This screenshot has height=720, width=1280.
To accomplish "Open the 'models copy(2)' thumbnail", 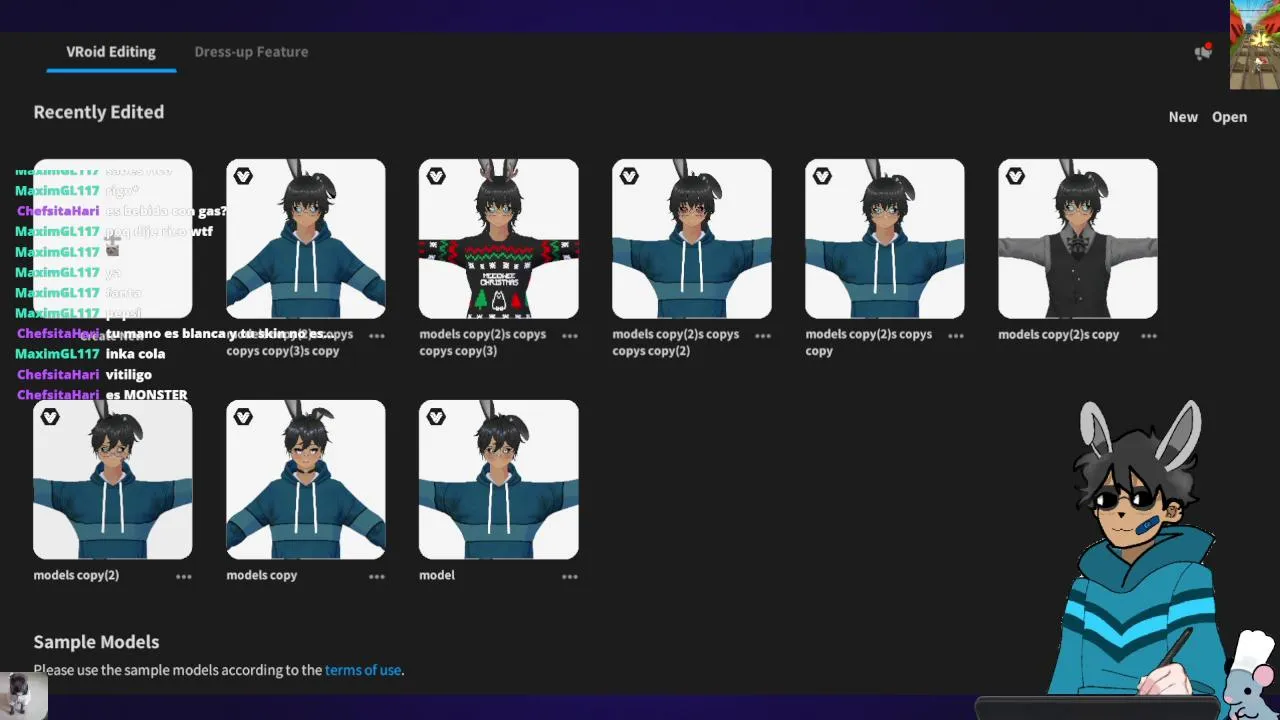I will pyautogui.click(x=113, y=480).
